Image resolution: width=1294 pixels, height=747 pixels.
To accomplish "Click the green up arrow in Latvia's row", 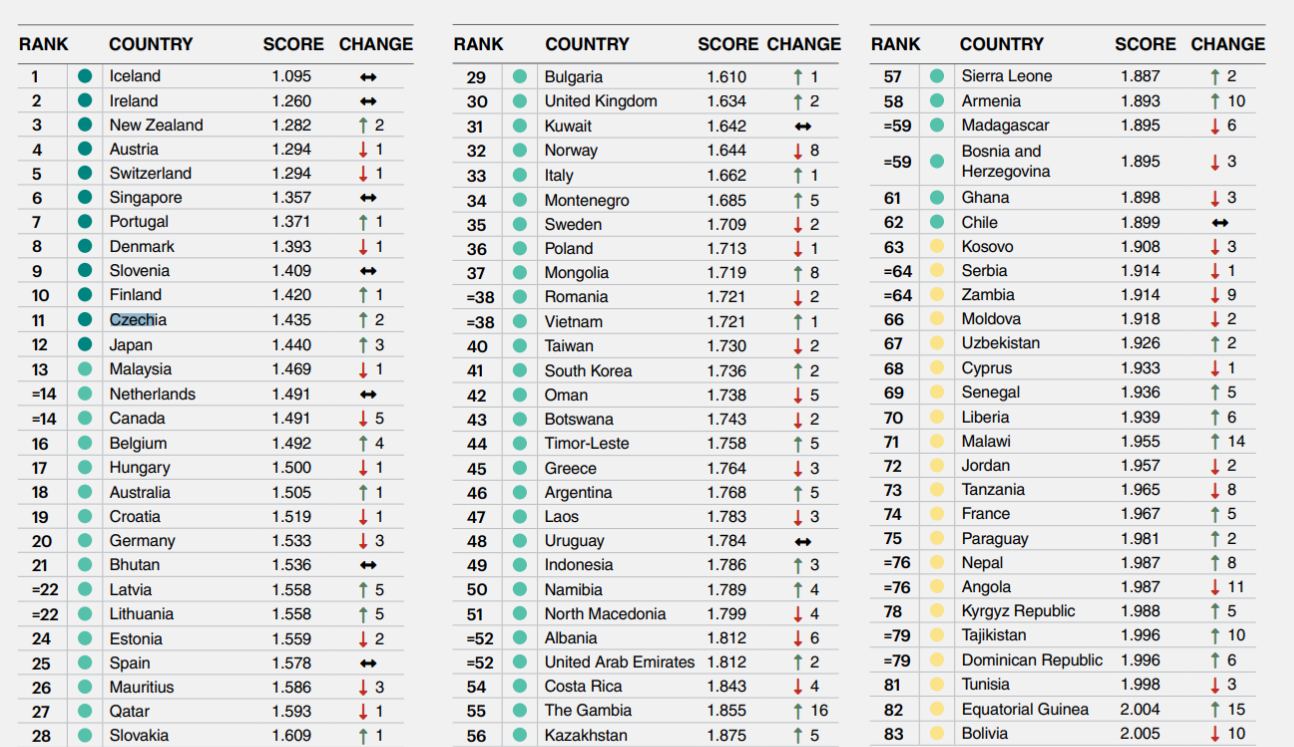I will [x=365, y=590].
